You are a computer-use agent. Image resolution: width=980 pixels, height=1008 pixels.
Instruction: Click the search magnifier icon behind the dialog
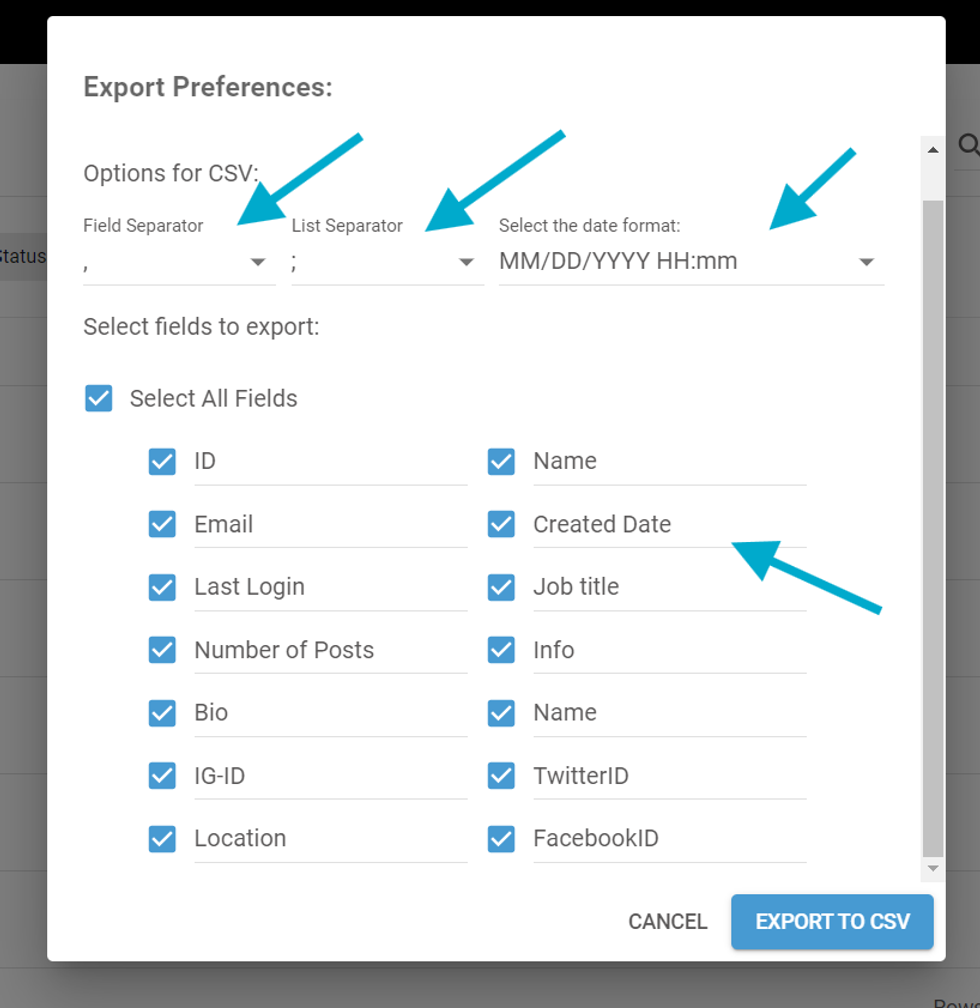tap(968, 146)
